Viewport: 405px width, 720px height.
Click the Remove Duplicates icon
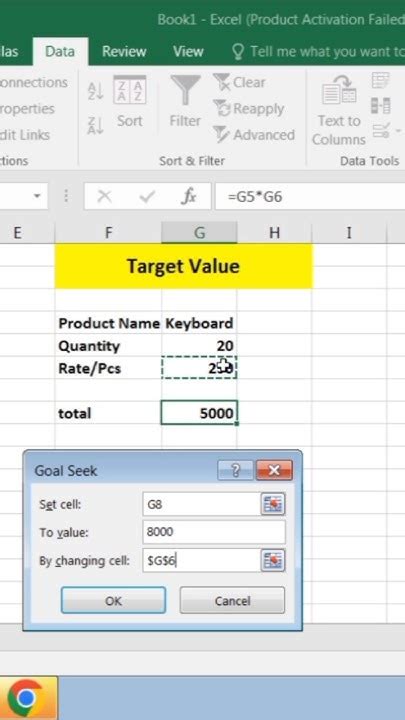(x=381, y=106)
